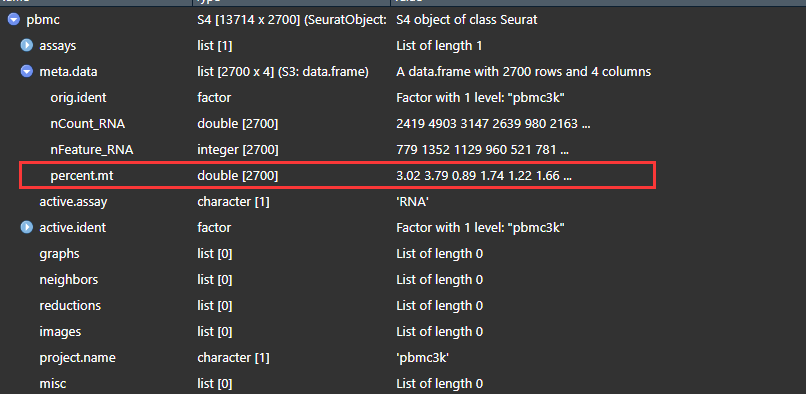Select the misc list entry

[x=403, y=383]
